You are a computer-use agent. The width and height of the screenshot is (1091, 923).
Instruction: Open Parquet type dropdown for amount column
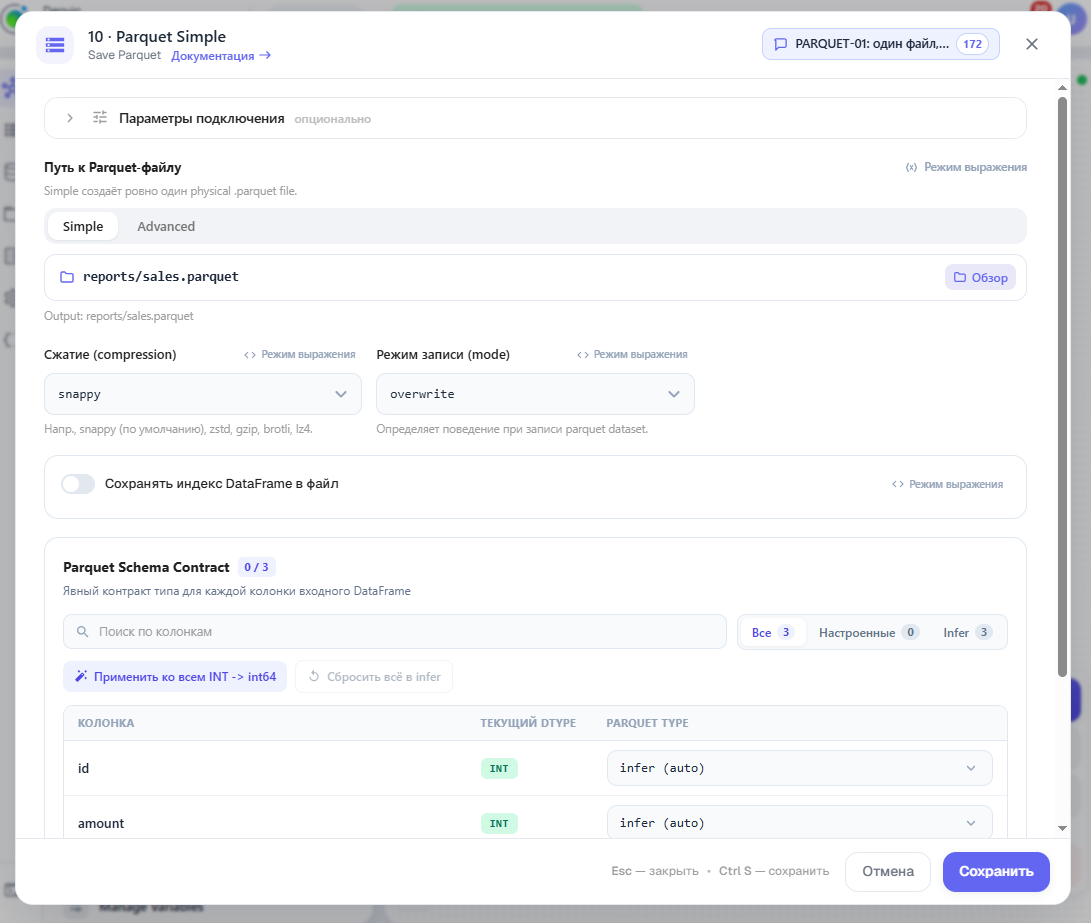[x=799, y=823]
